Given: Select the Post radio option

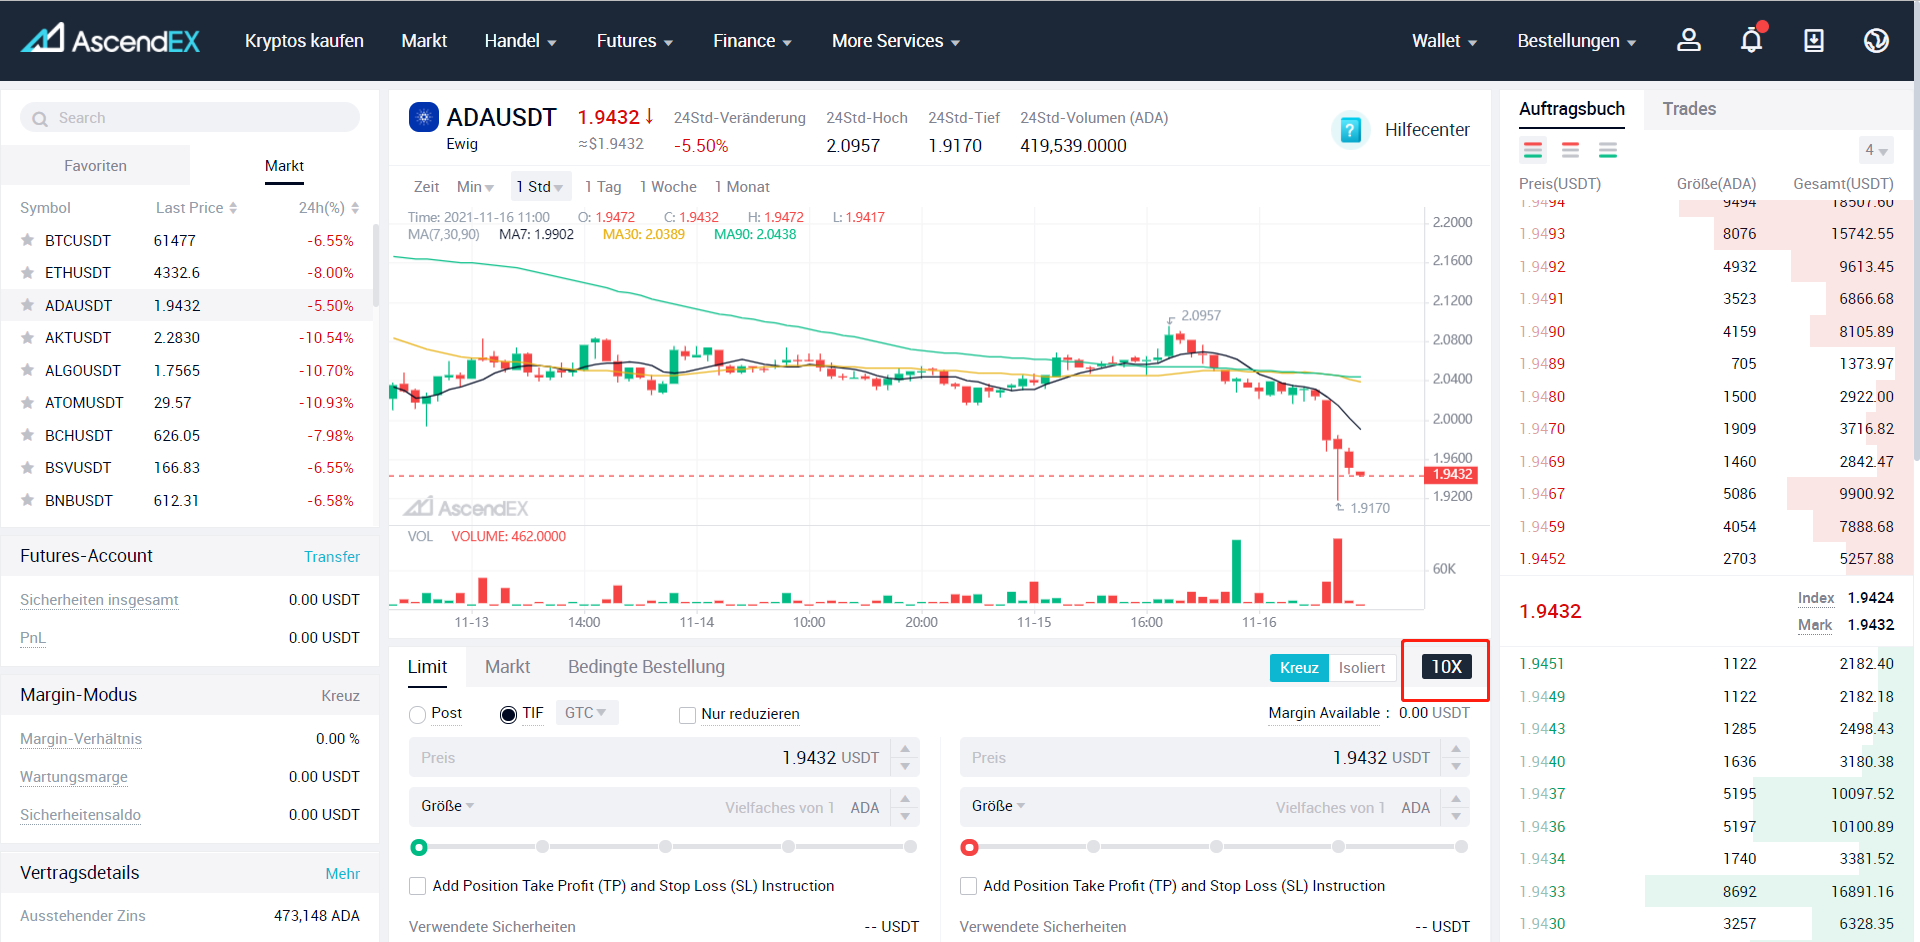Looking at the screenshot, I should (418, 715).
